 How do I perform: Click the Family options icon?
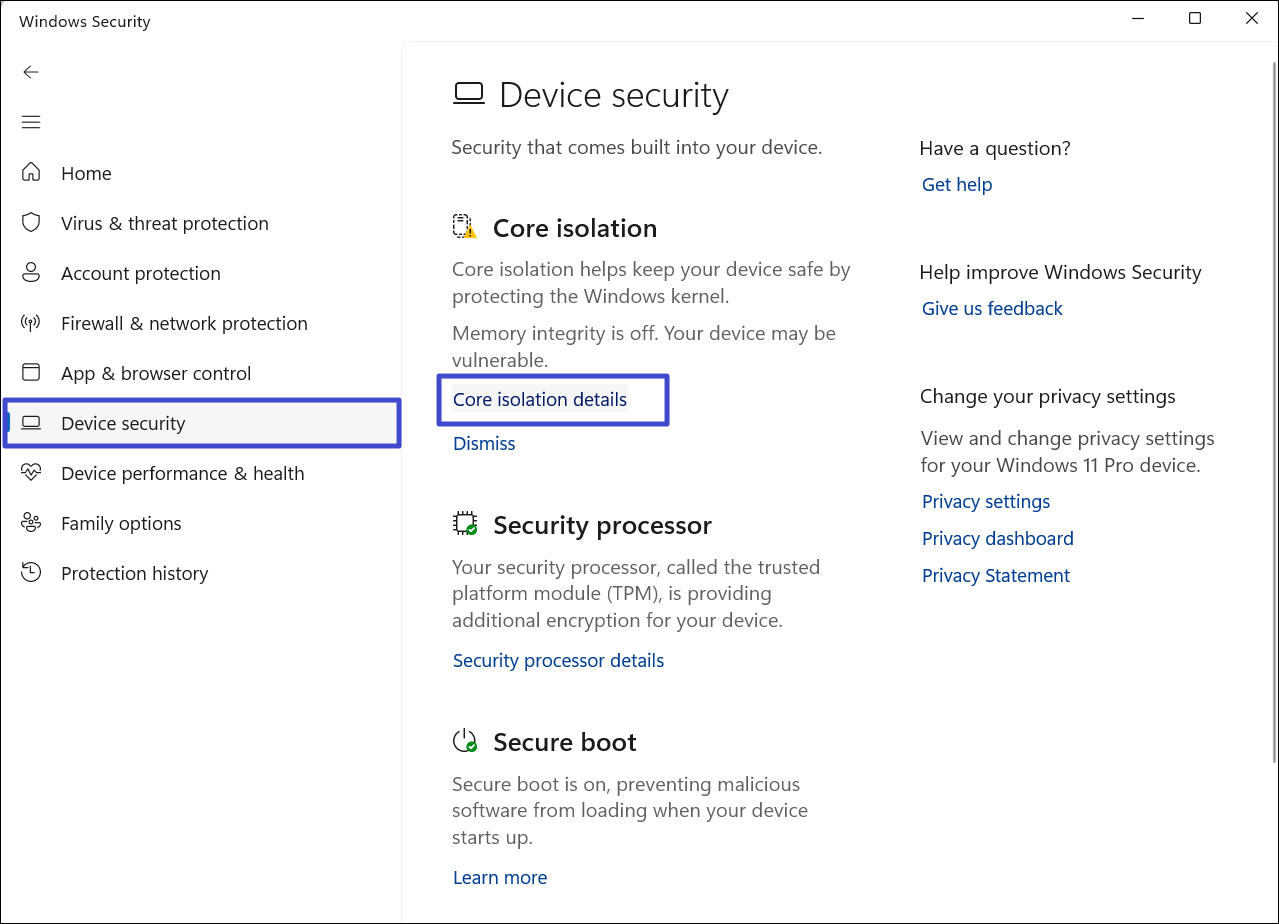coord(31,523)
